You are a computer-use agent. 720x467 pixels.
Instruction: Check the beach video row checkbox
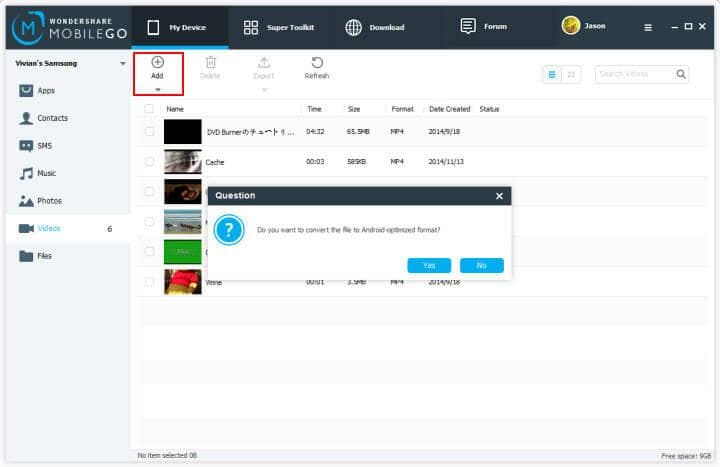tap(149, 222)
